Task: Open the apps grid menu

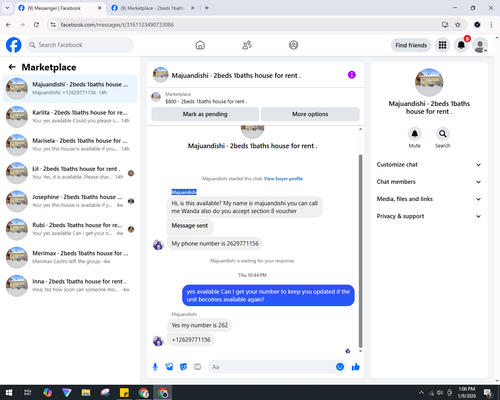Action: point(442,45)
